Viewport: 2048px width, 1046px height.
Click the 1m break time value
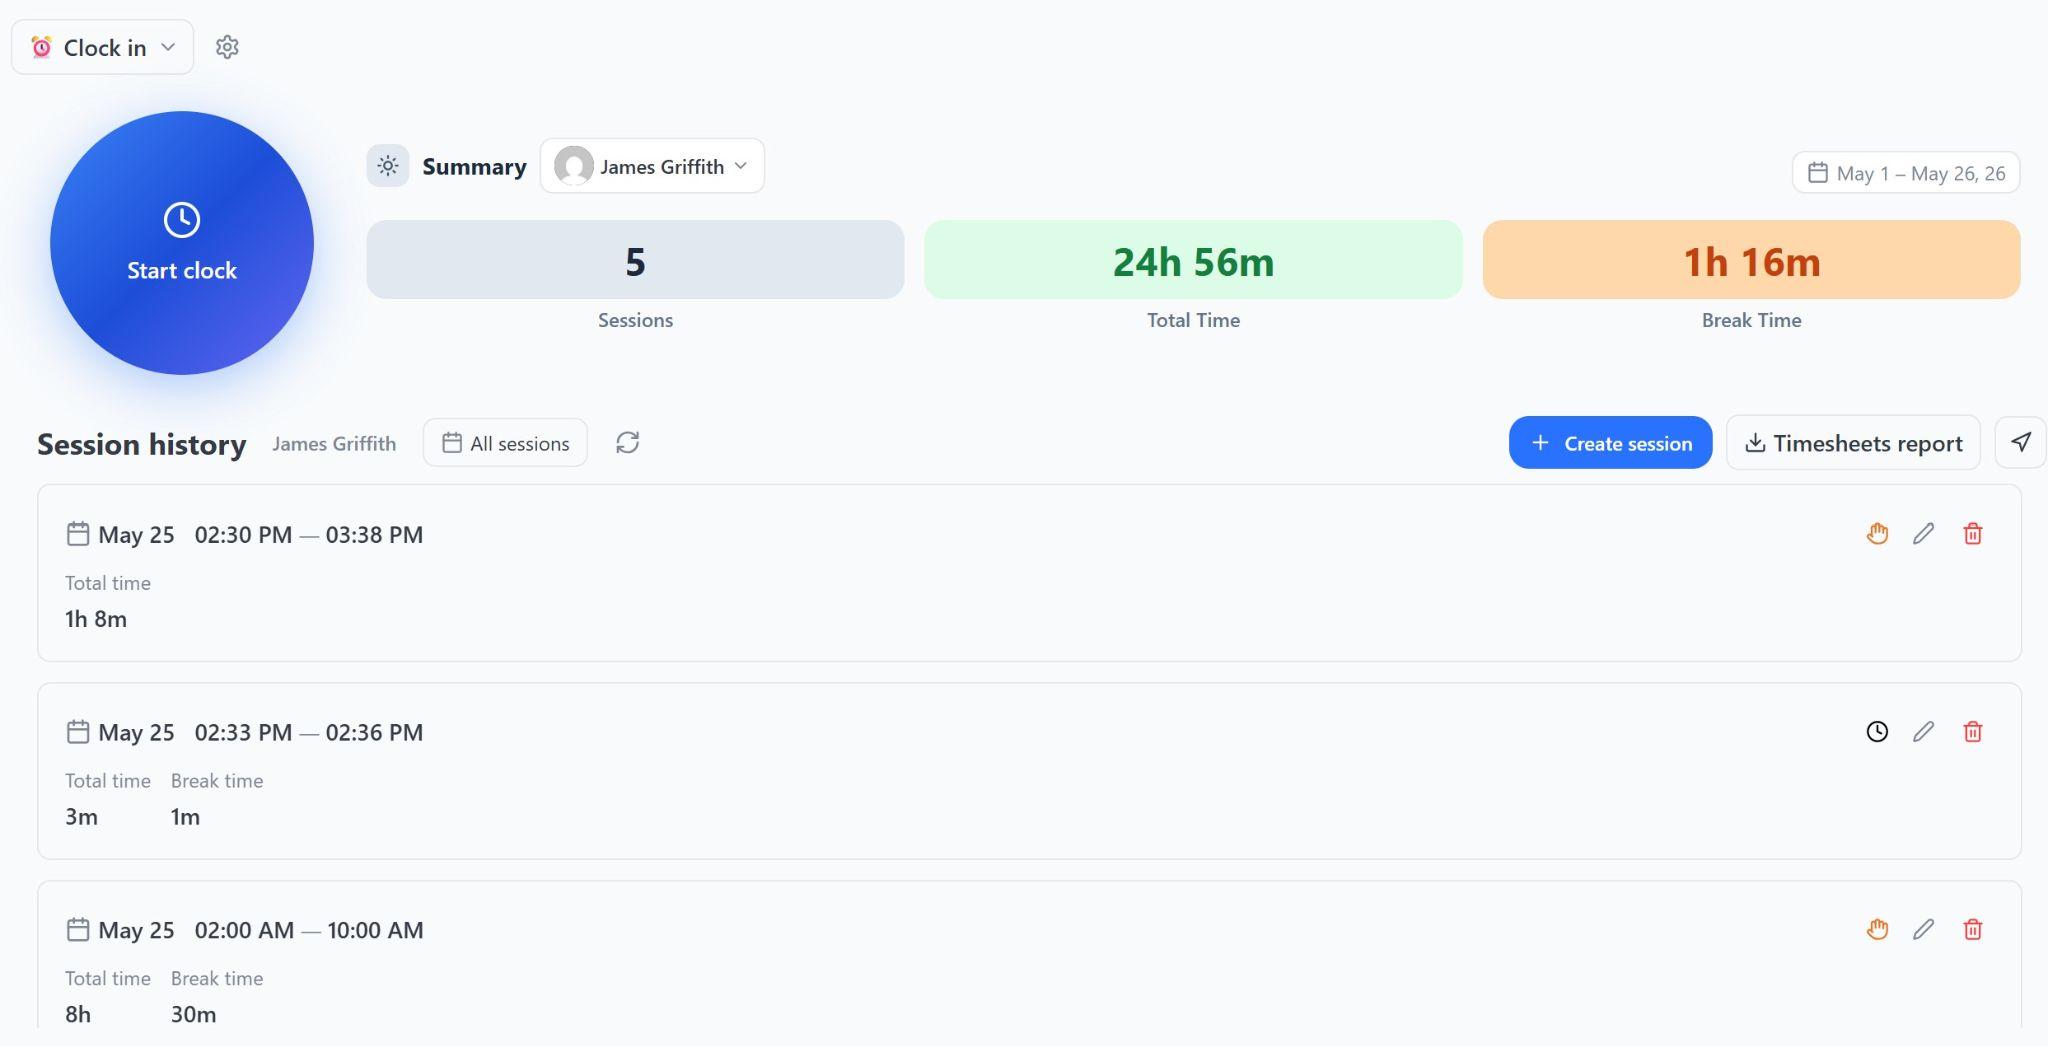(185, 817)
